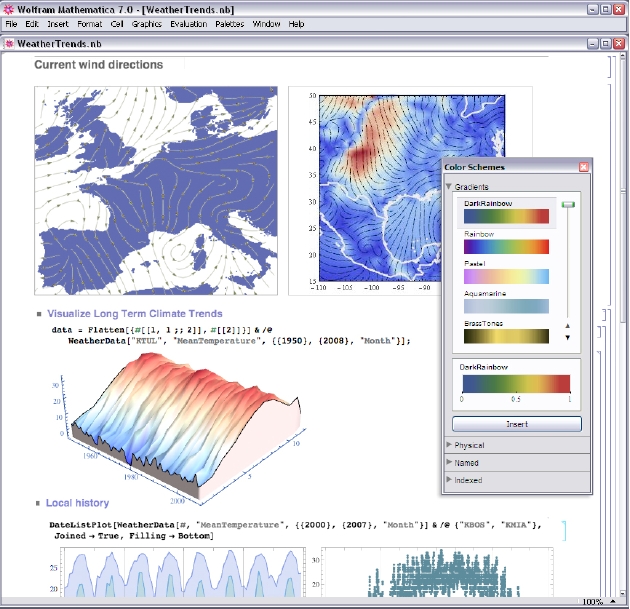Click the 'Local history' heading
Screen dimensions: 630x609
pyautogui.click(x=77, y=503)
